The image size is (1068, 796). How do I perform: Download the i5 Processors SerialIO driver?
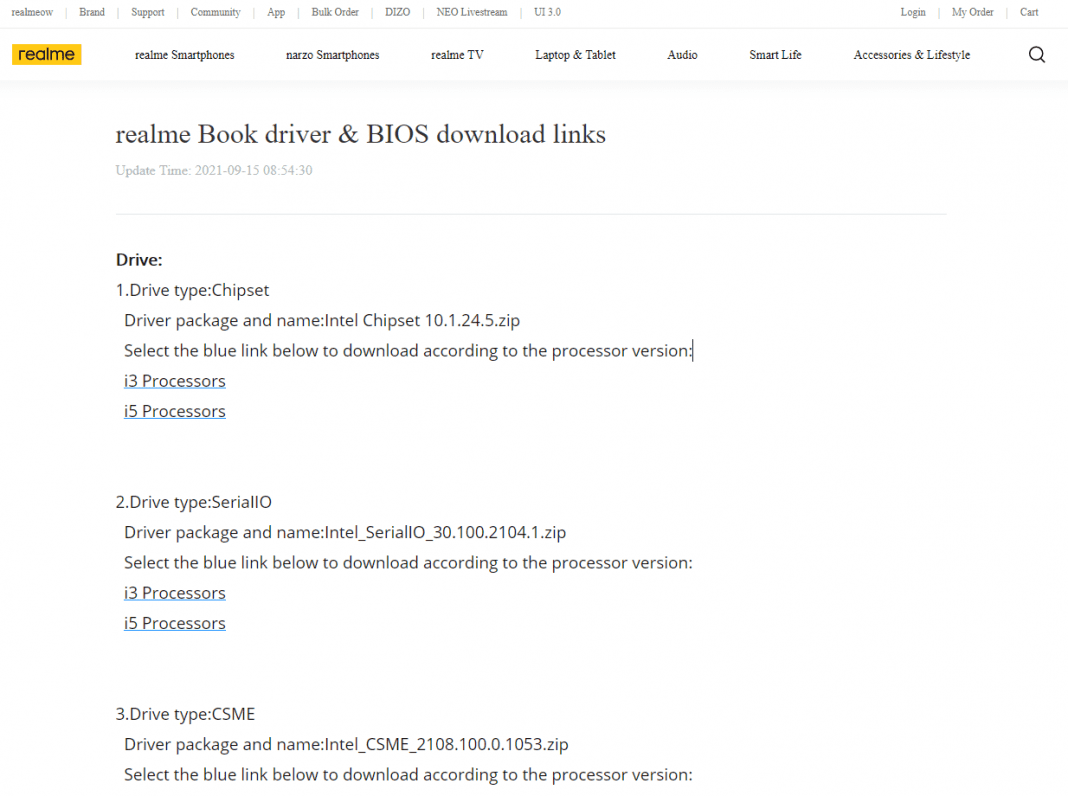pyautogui.click(x=174, y=622)
